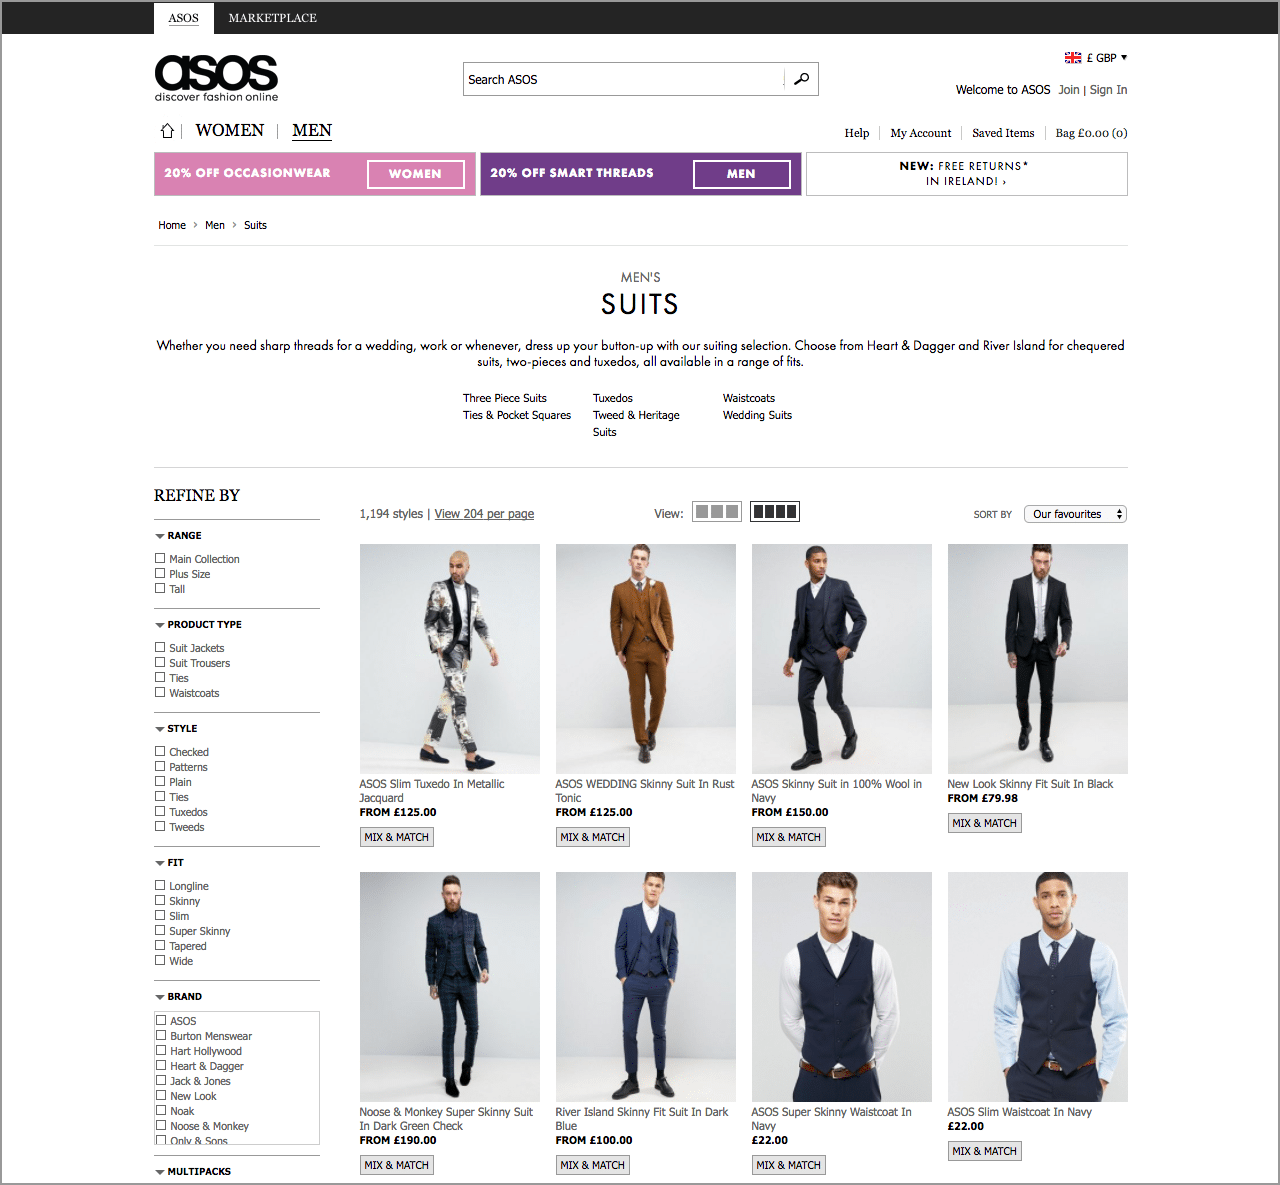This screenshot has height=1185, width=1280.
Task: Open the Our favourites sort dropdown
Action: 1076,514
